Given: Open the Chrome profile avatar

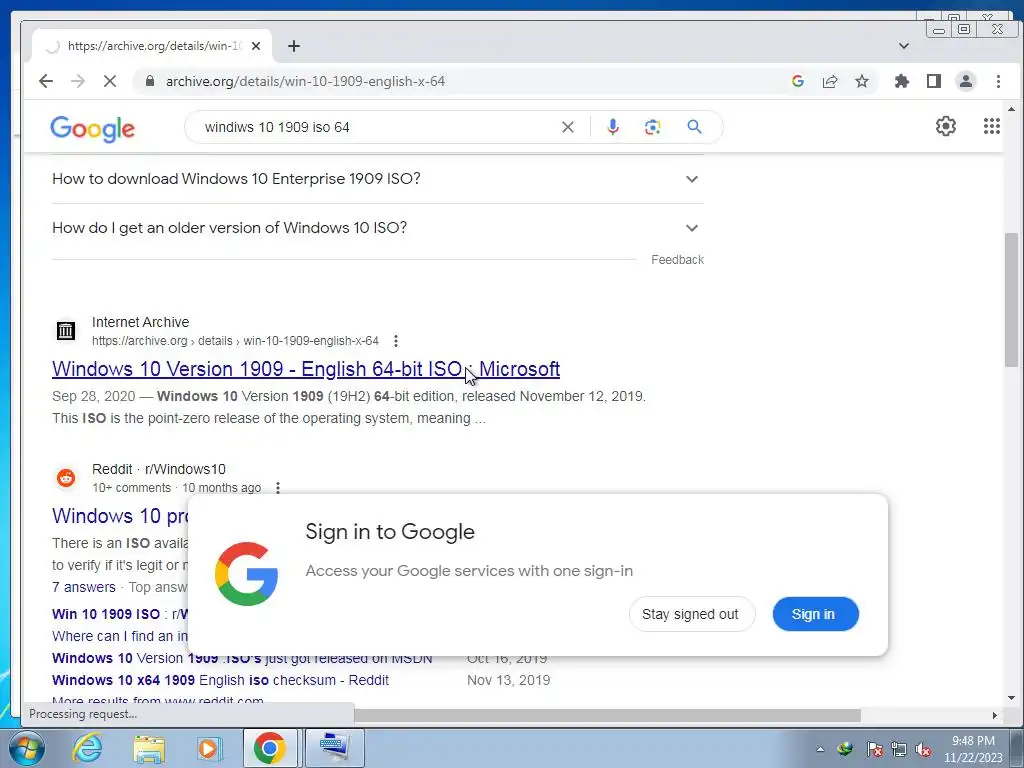Looking at the screenshot, I should pyautogui.click(x=966, y=81).
